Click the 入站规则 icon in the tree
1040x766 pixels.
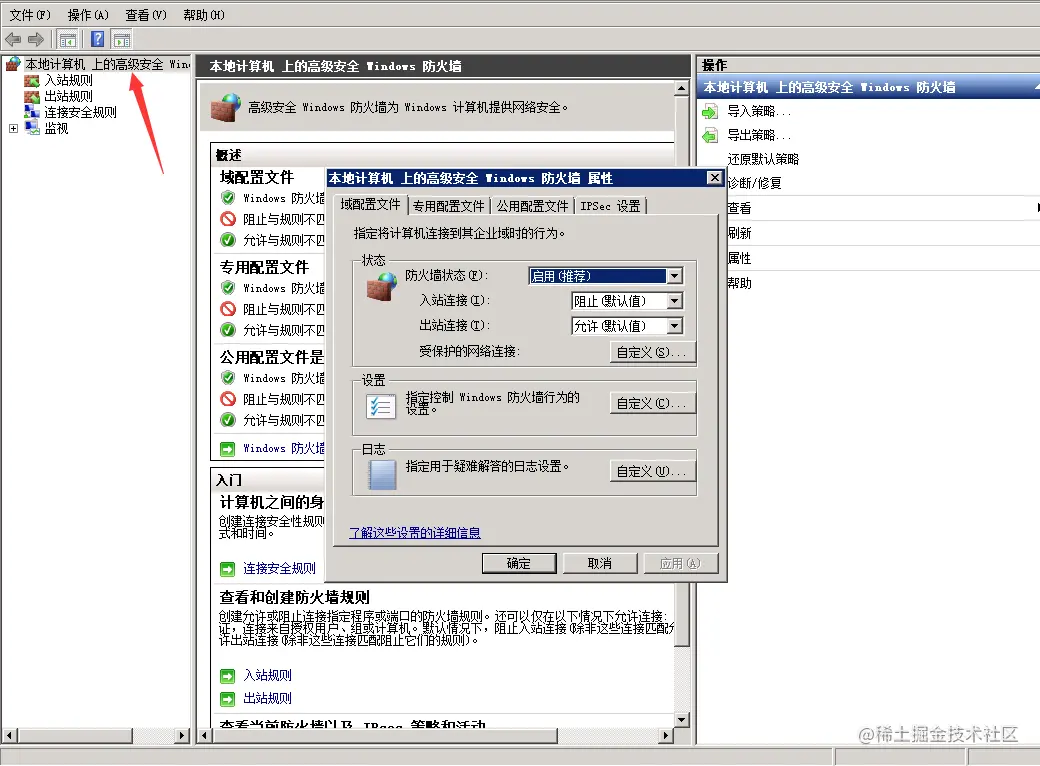(x=32, y=81)
